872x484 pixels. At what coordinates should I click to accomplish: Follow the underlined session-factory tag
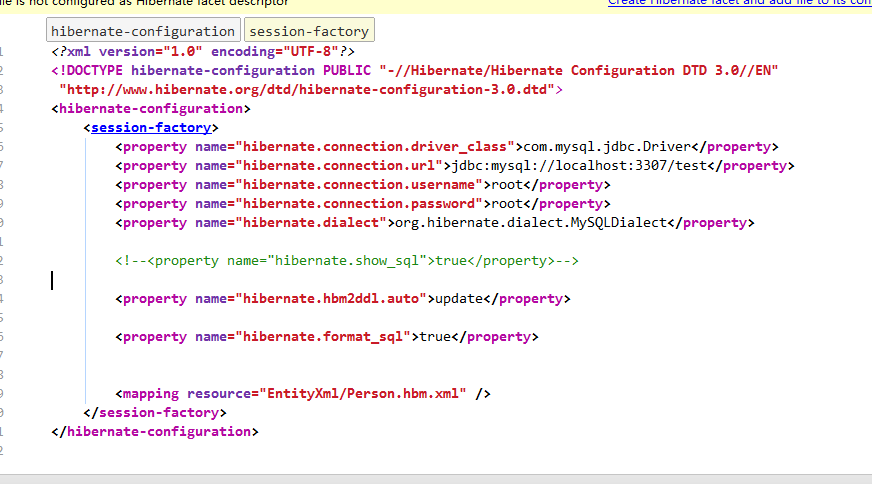[151, 127]
